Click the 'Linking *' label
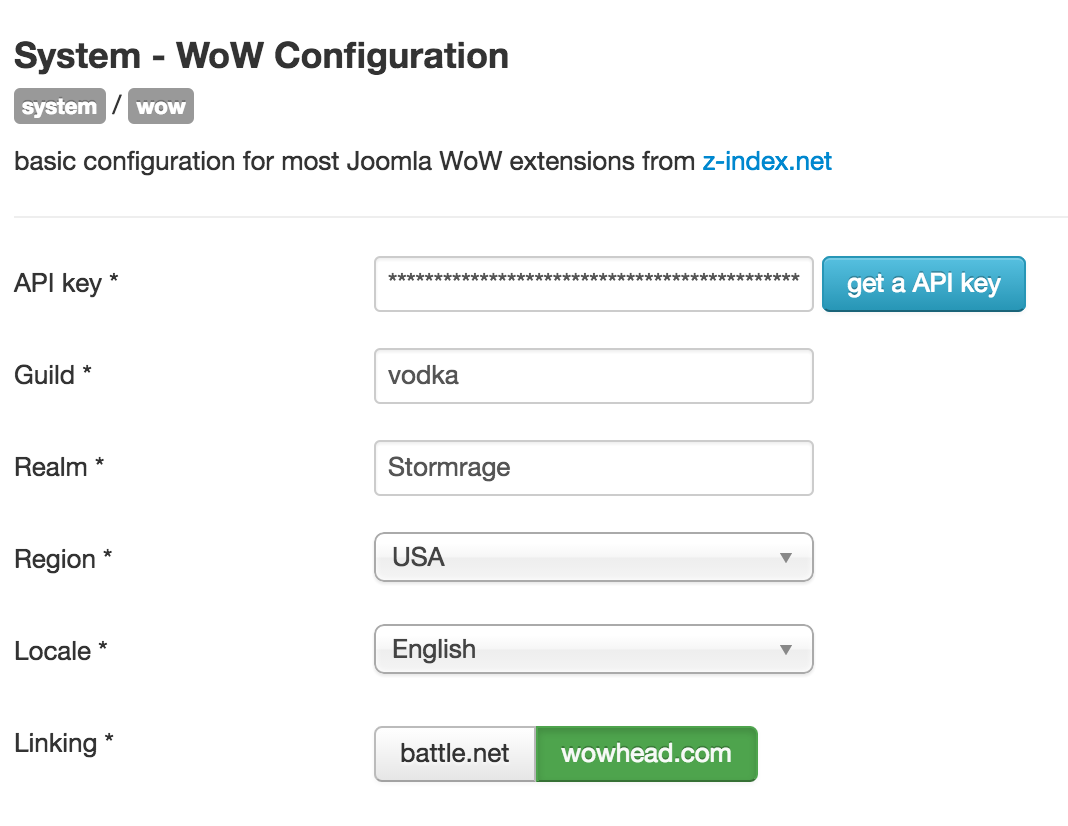Screen dimensions: 1068x826 [63, 743]
